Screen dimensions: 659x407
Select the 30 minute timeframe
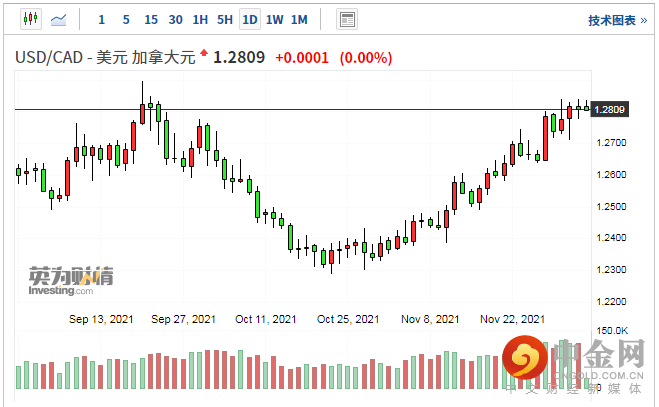click(x=175, y=20)
